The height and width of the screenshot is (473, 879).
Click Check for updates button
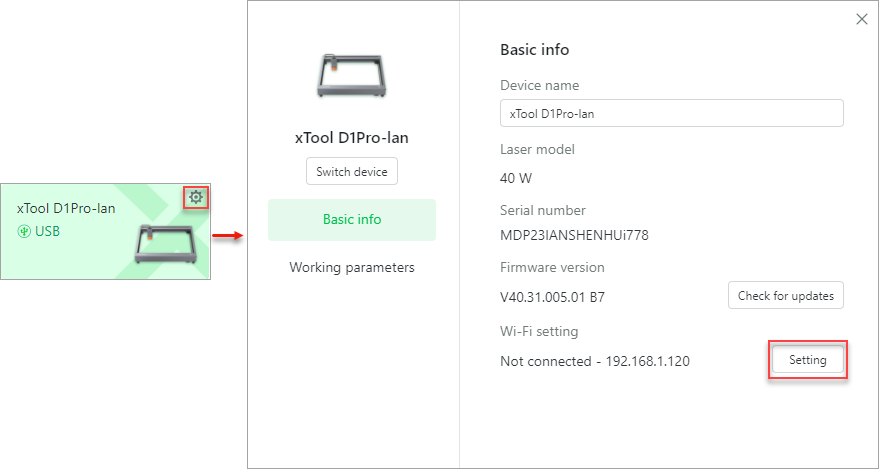point(785,296)
